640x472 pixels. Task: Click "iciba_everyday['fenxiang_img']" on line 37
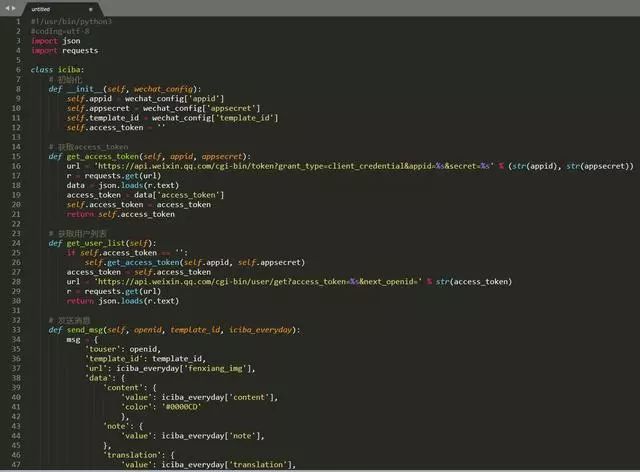184,369
